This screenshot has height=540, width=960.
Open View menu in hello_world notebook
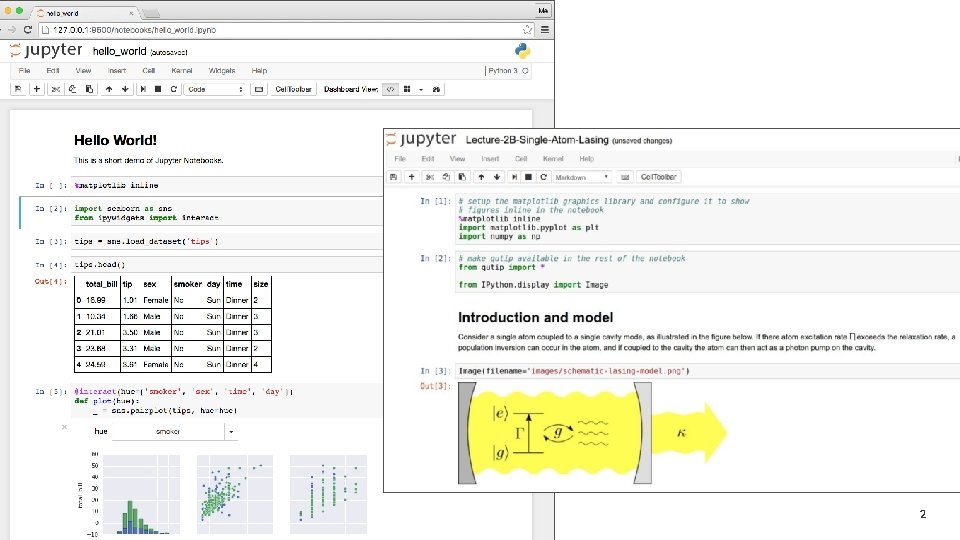pyautogui.click(x=83, y=70)
